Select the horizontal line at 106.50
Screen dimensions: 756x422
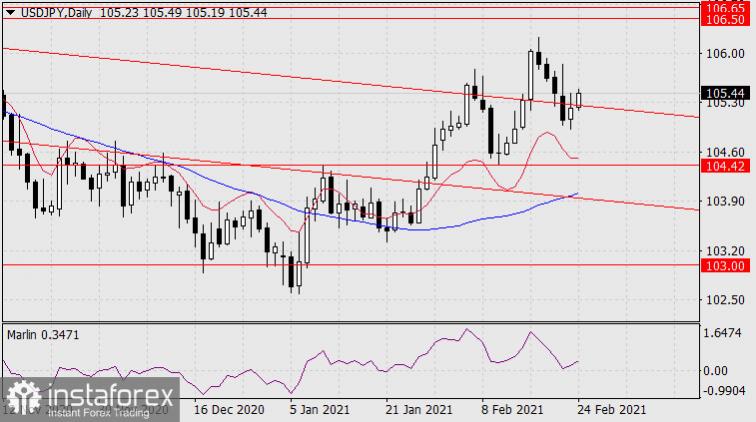click(351, 19)
